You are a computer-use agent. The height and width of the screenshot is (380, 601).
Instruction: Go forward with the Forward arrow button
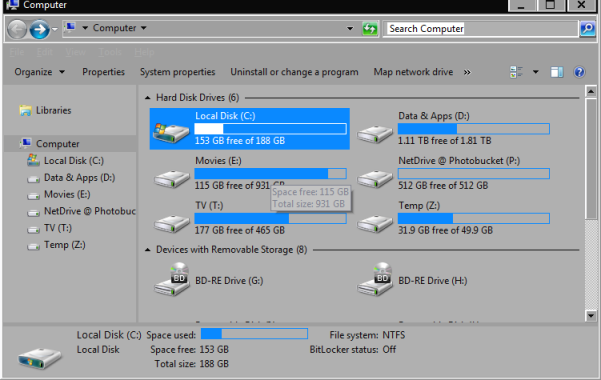coord(39,29)
